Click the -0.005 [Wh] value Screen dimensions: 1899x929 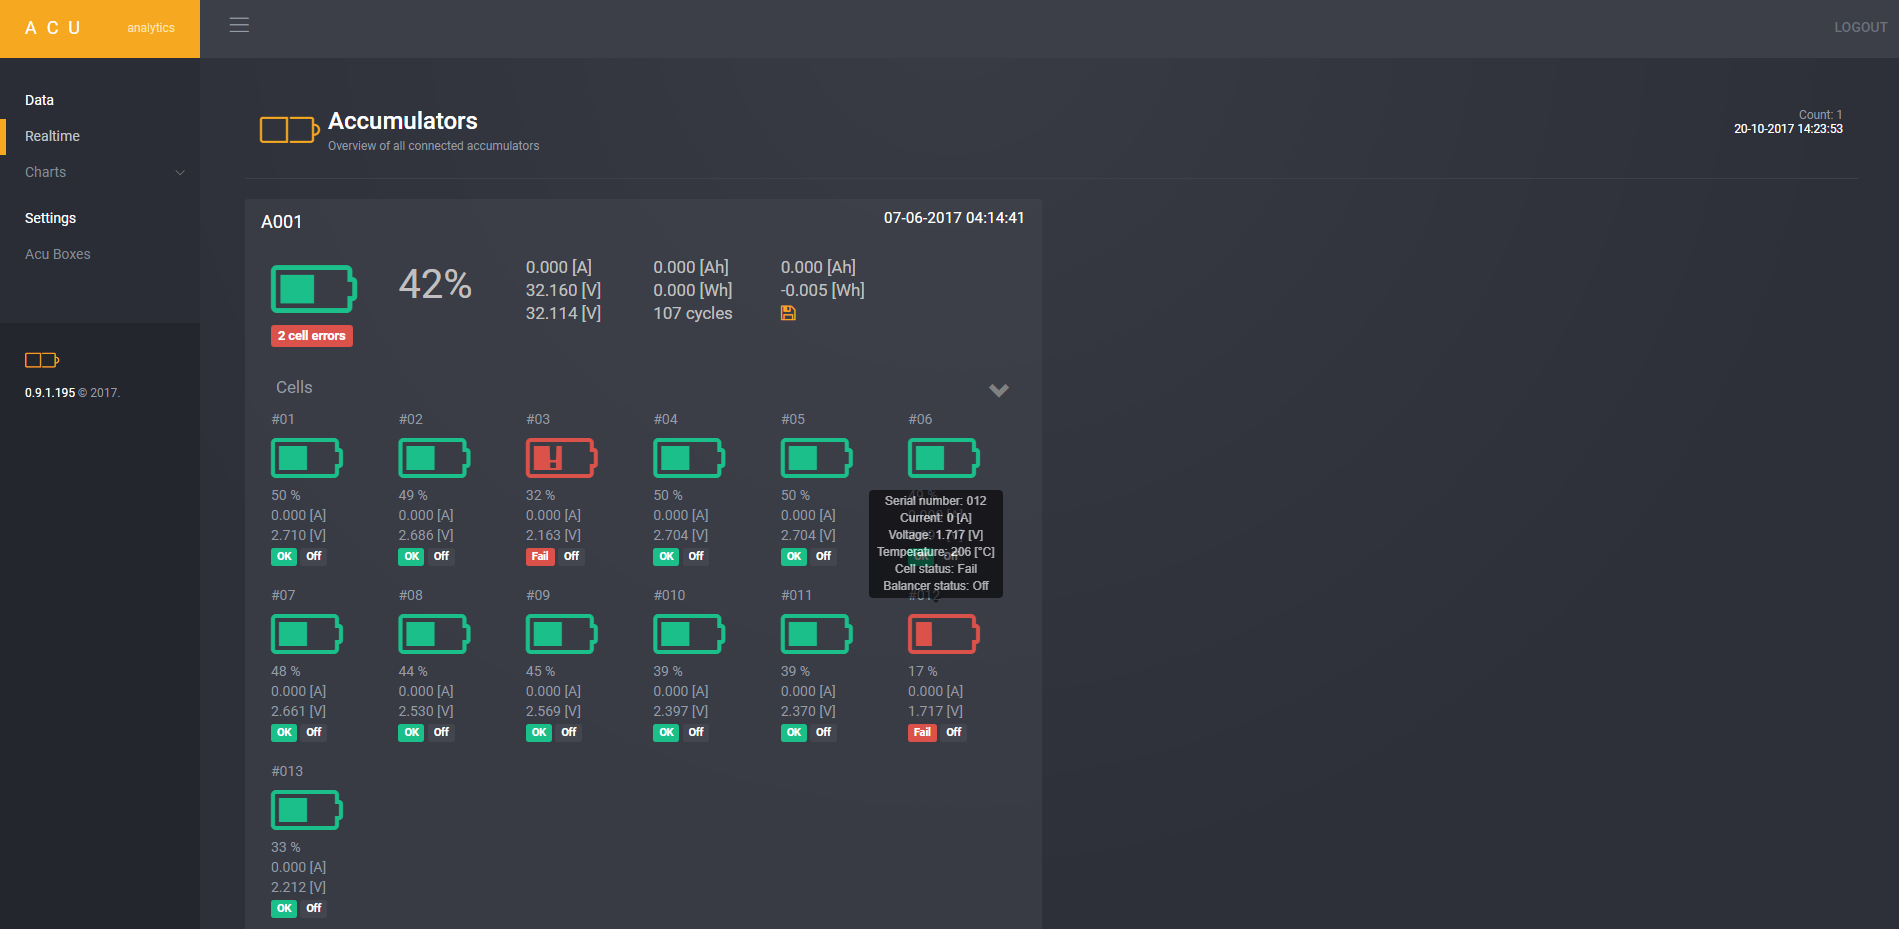click(823, 290)
